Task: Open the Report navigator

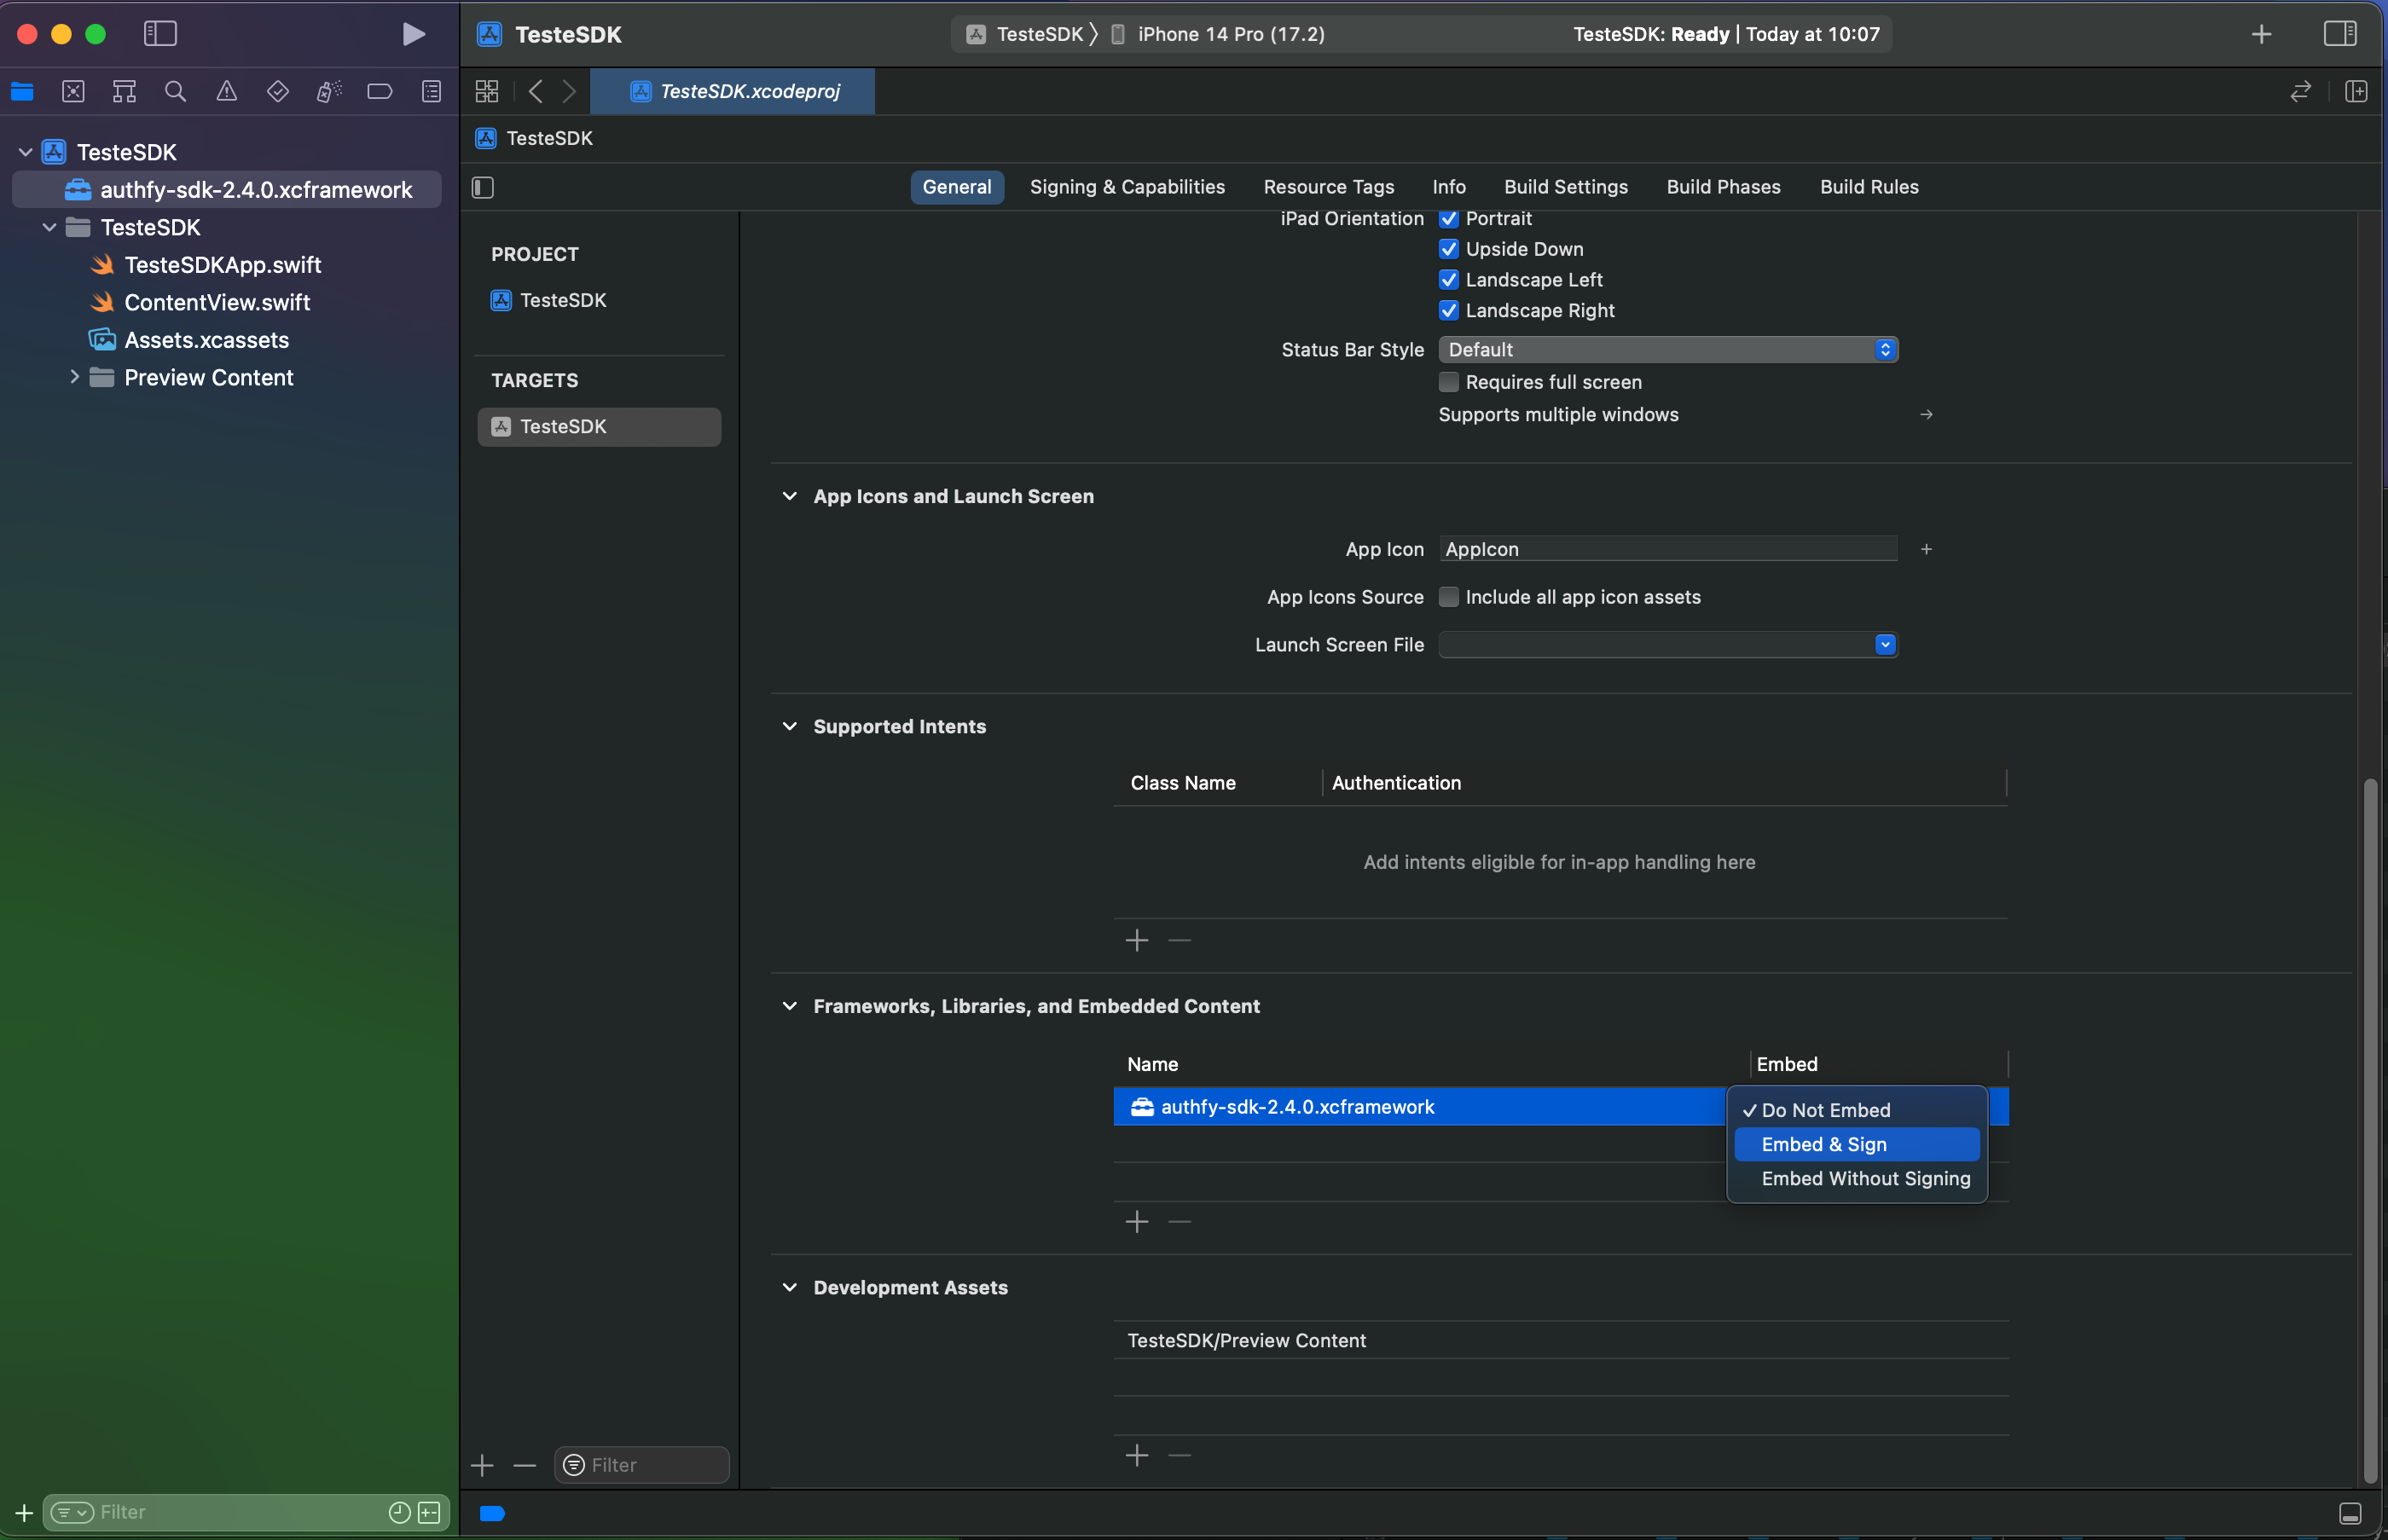Action: click(431, 92)
